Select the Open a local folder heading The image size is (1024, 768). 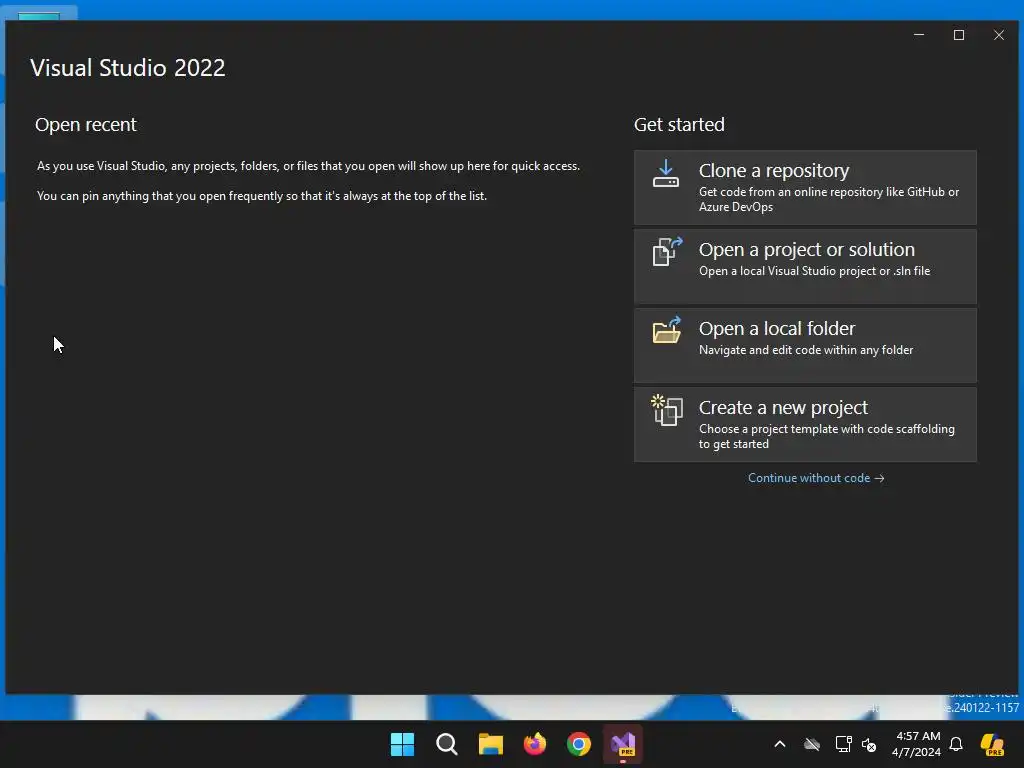click(x=776, y=328)
